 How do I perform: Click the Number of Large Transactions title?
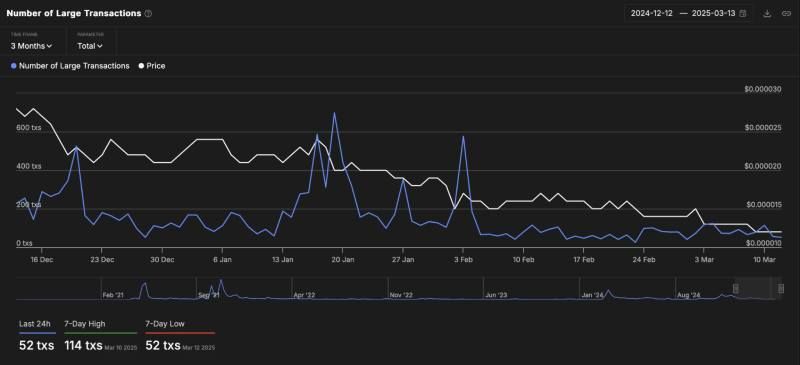coord(73,13)
